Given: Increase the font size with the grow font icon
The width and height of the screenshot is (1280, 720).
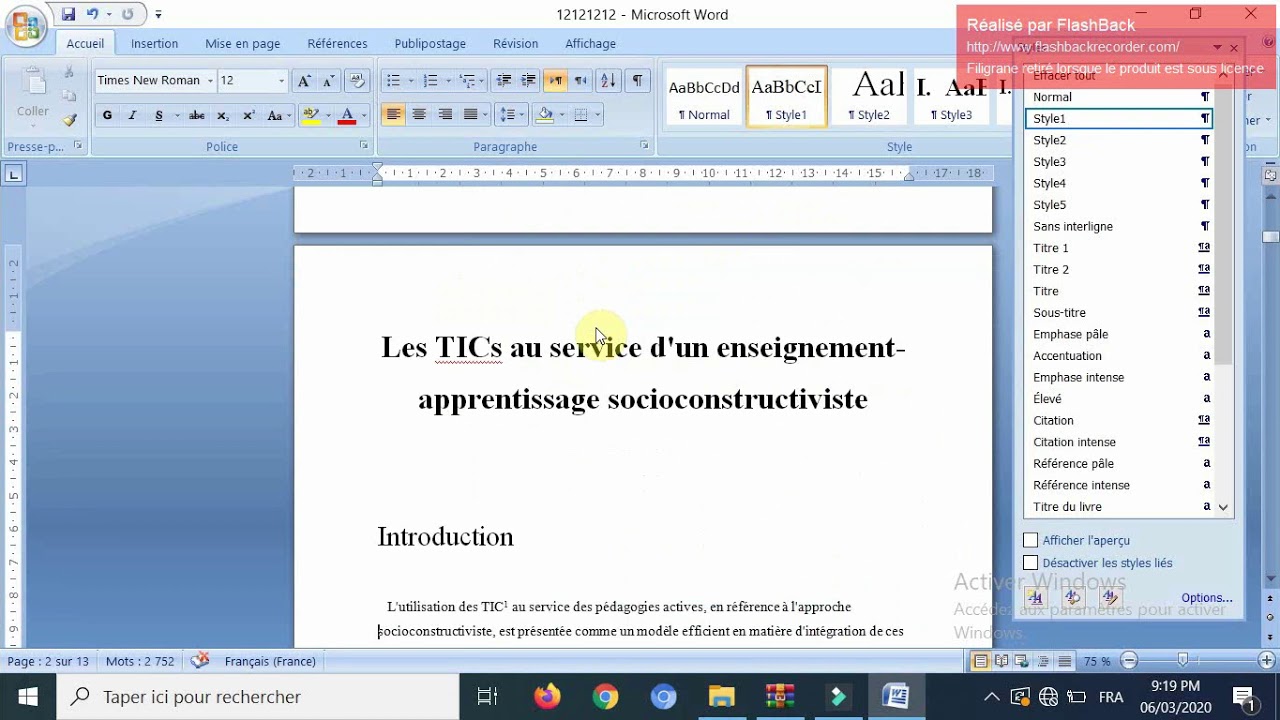Looking at the screenshot, I should 304,81.
